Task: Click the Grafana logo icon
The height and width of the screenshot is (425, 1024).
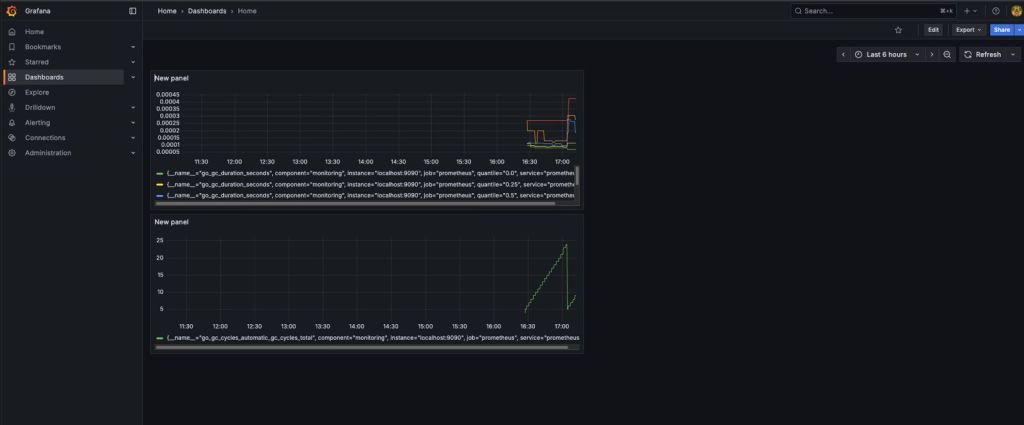Action: tap(12, 11)
